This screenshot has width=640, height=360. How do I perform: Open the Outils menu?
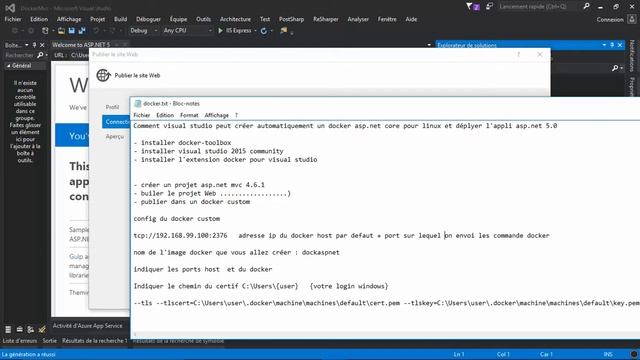click(203, 19)
